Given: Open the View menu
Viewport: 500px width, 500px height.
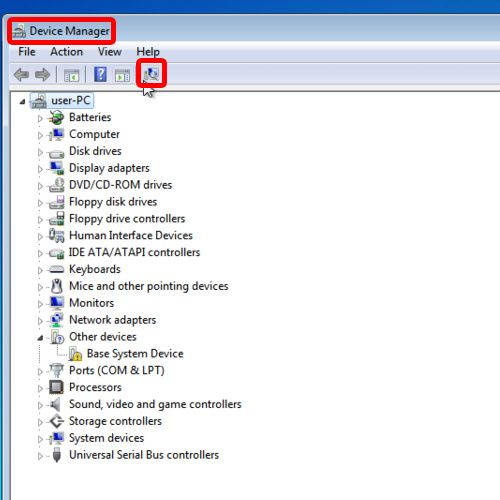Looking at the screenshot, I should click(109, 52).
